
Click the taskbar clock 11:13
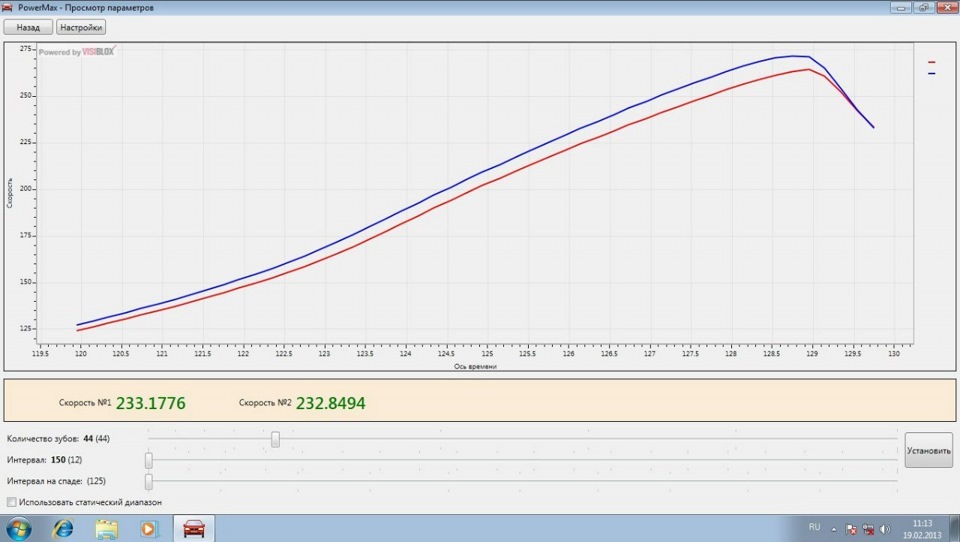(x=922, y=524)
